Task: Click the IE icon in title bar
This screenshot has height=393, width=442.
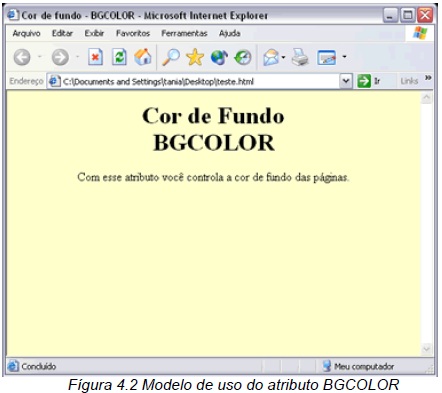Action: click(13, 15)
